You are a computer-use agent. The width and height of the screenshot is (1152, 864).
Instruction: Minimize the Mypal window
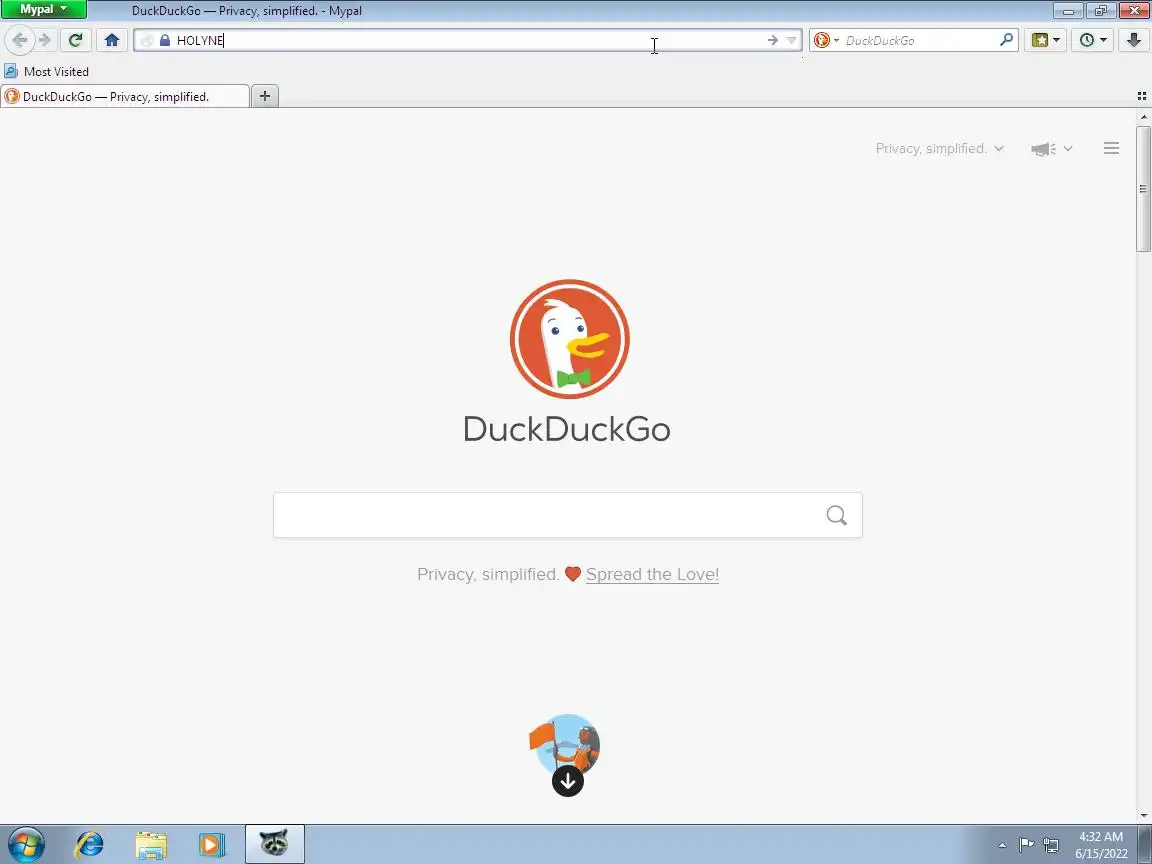point(1068,10)
